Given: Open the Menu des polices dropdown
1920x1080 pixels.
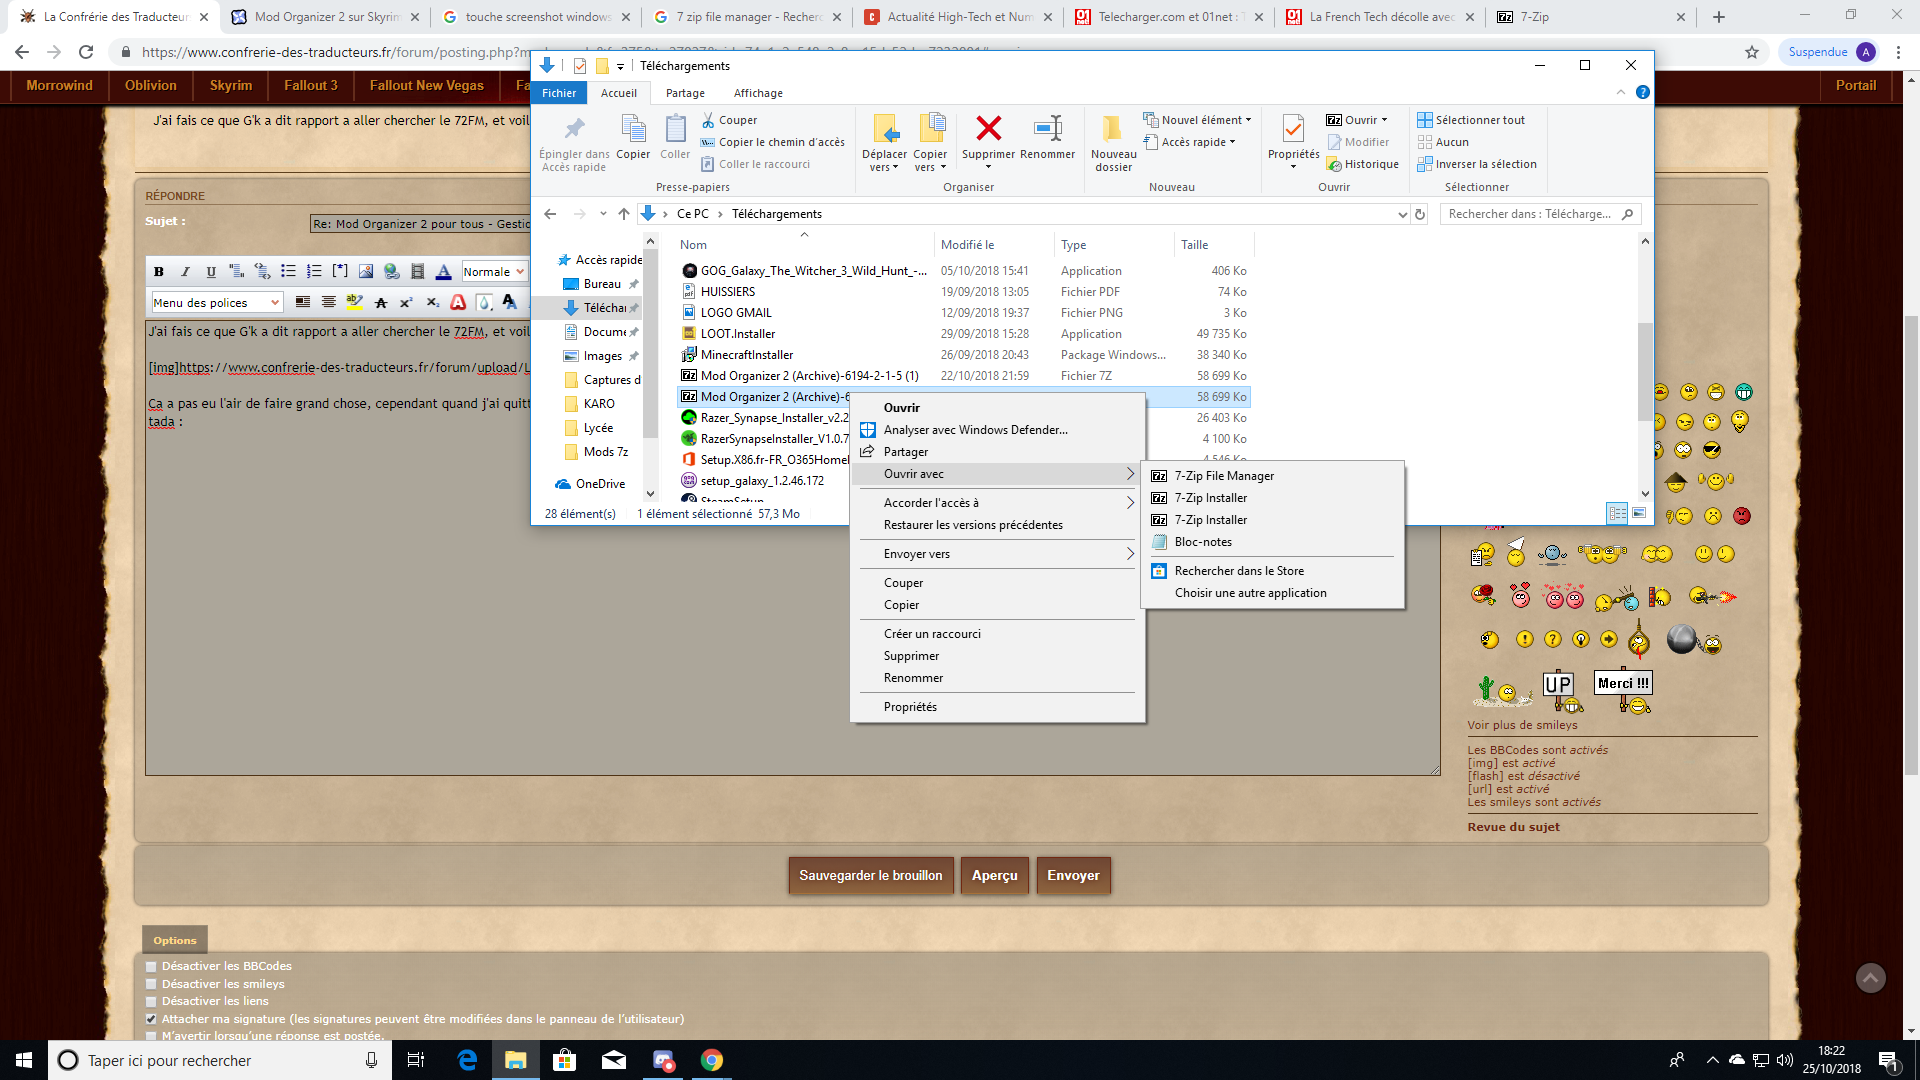Looking at the screenshot, I should (217, 302).
